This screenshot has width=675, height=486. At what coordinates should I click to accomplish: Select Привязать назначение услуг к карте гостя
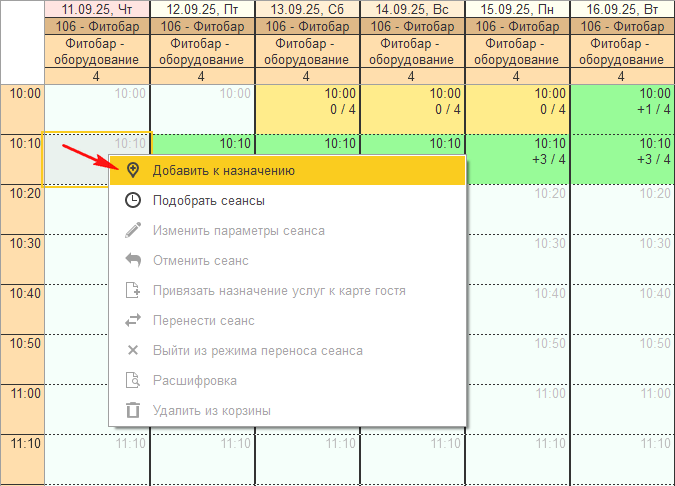(x=288, y=291)
